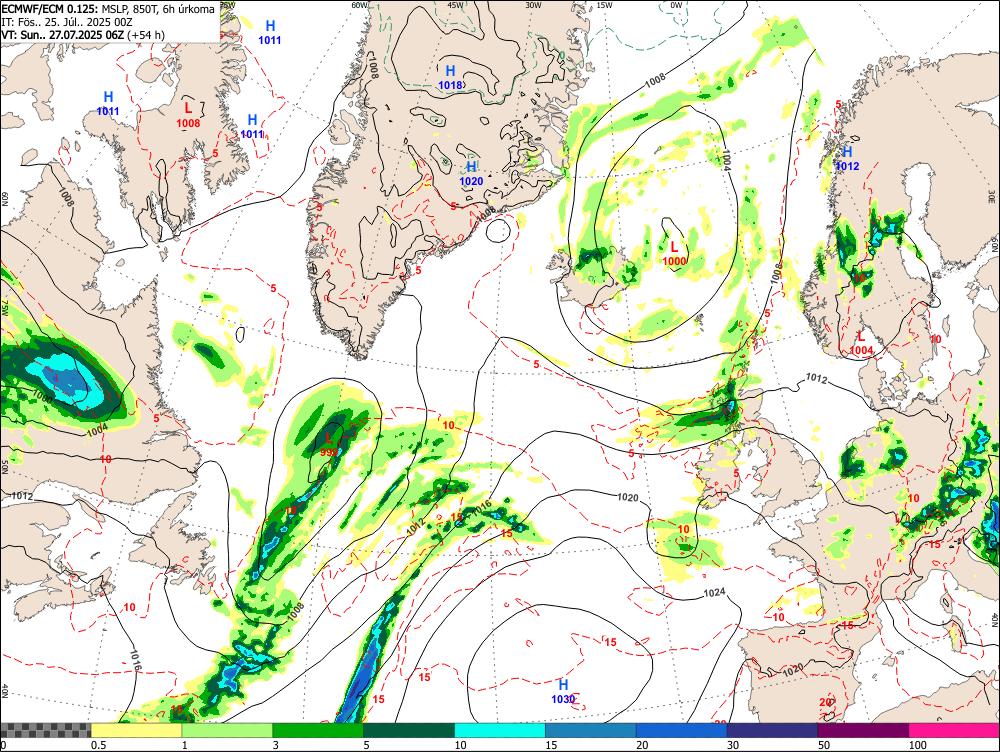Click the 1024 isobar label
1000x752 pixels.
(x=714, y=593)
